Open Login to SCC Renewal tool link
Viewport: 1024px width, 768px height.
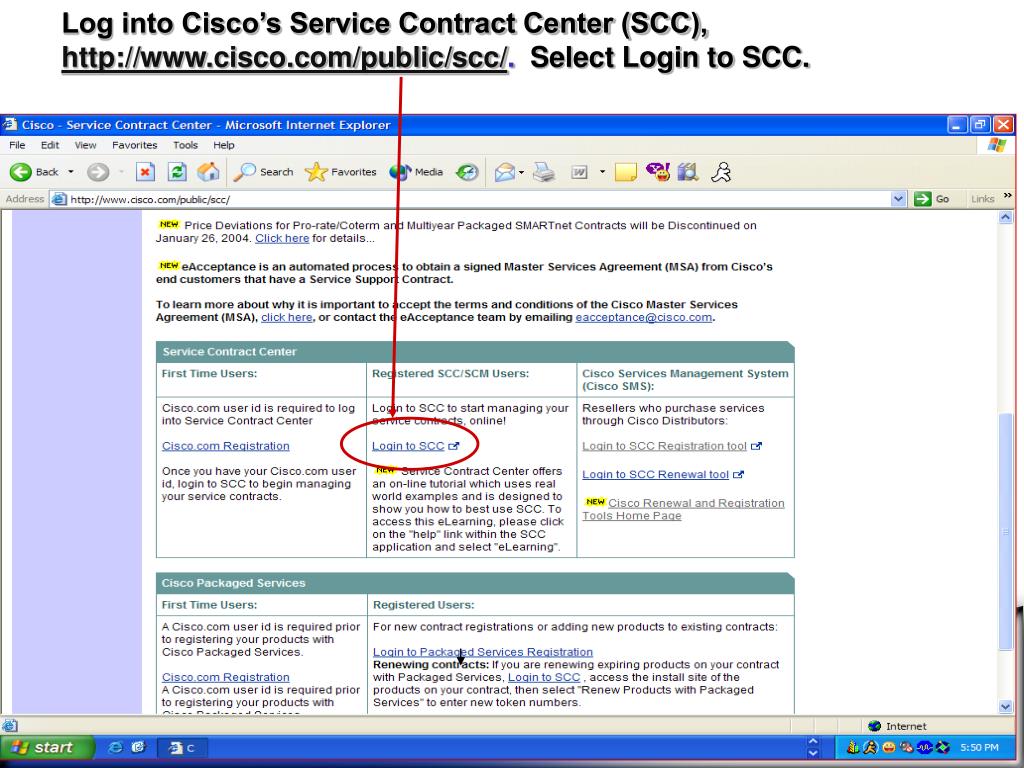coord(655,475)
